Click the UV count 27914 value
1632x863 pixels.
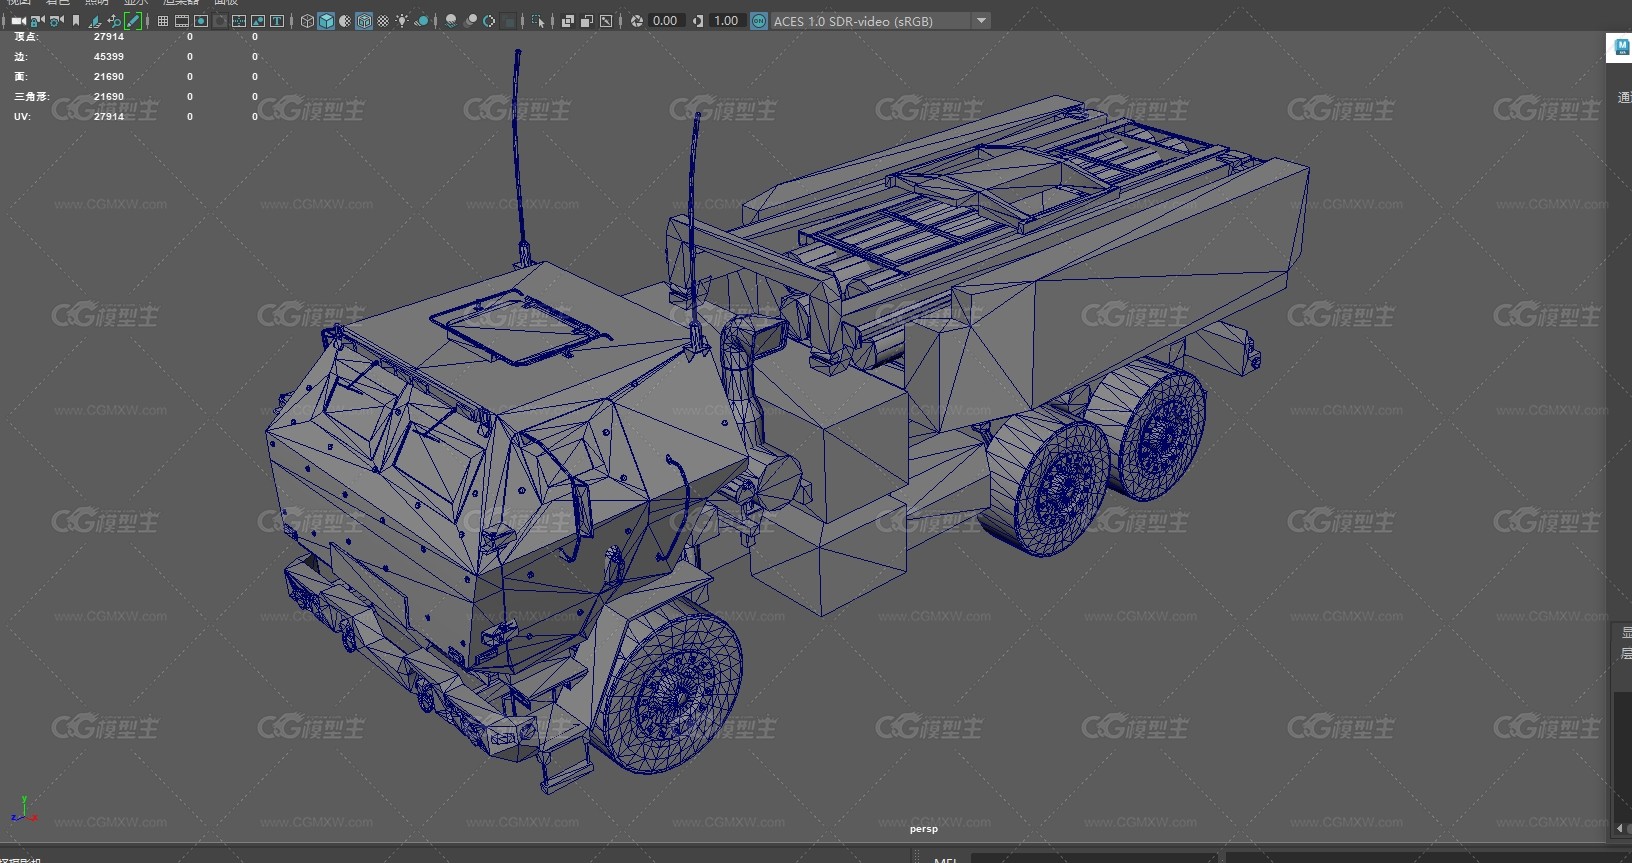click(x=109, y=117)
